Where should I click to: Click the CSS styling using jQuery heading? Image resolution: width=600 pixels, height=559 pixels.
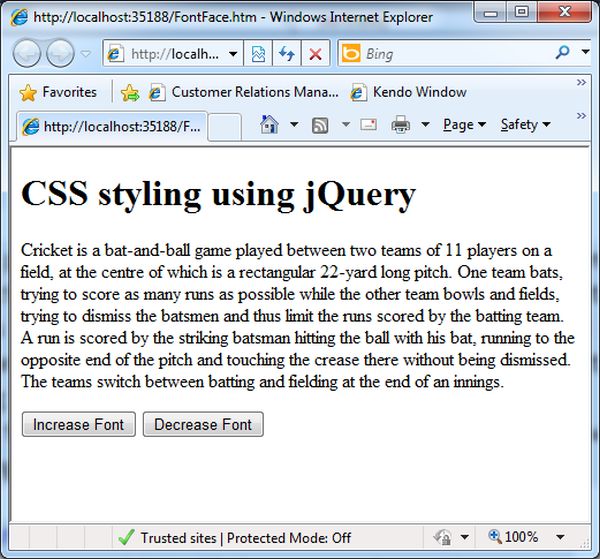[x=218, y=194]
